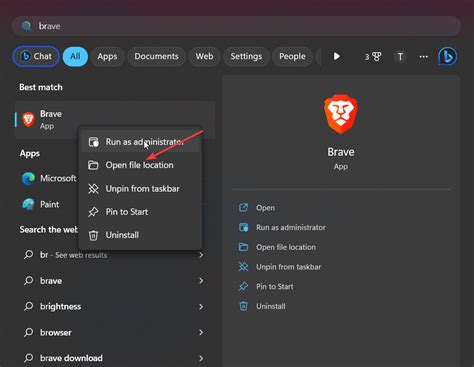Click the arrow to show more filters
Viewport: 474px width, 367px height.
[x=337, y=56]
